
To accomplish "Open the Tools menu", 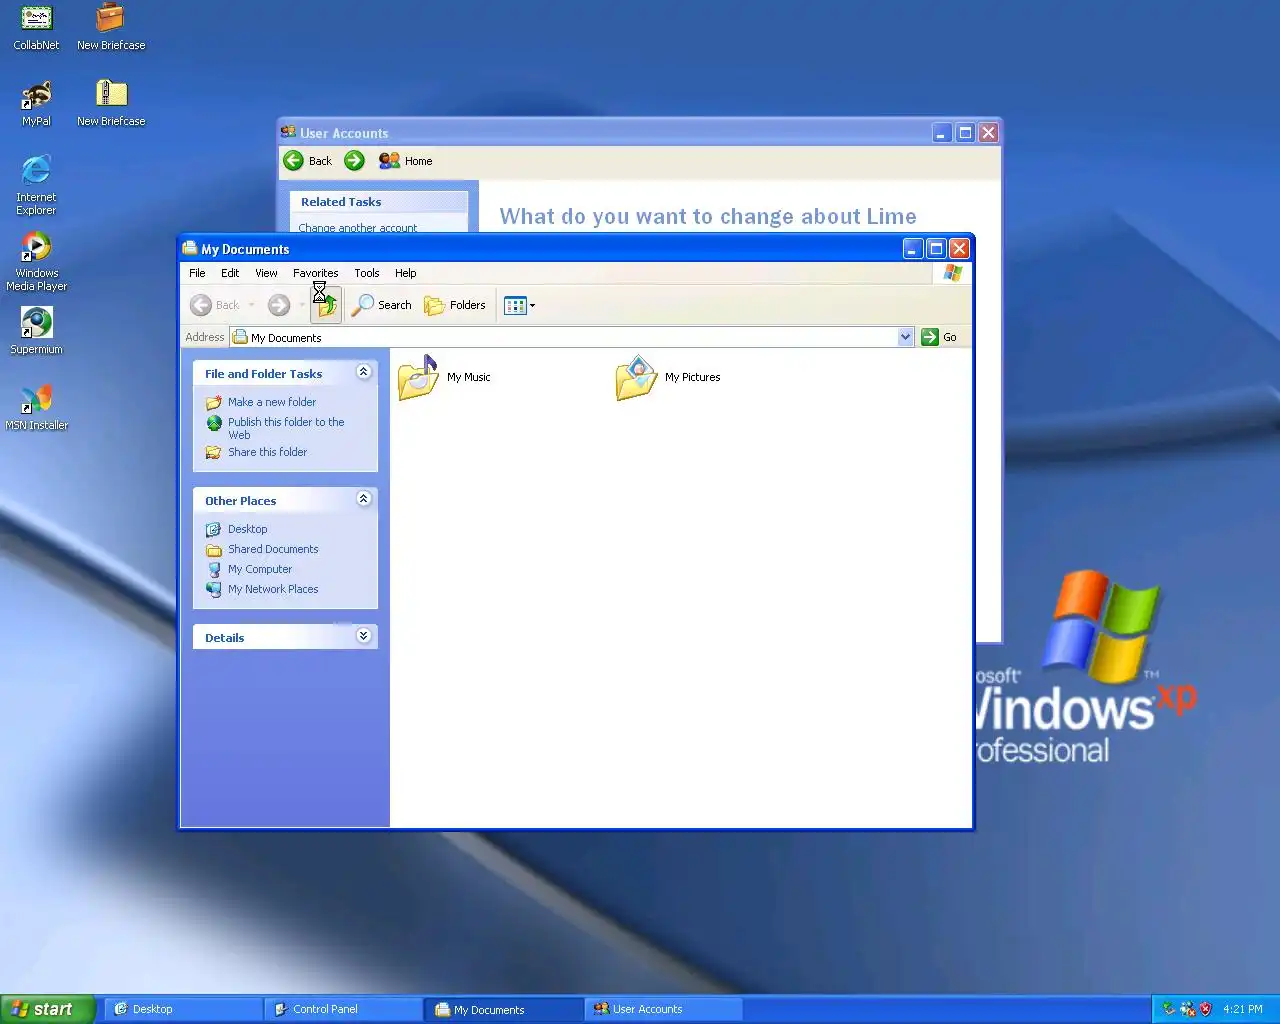I will 367,273.
